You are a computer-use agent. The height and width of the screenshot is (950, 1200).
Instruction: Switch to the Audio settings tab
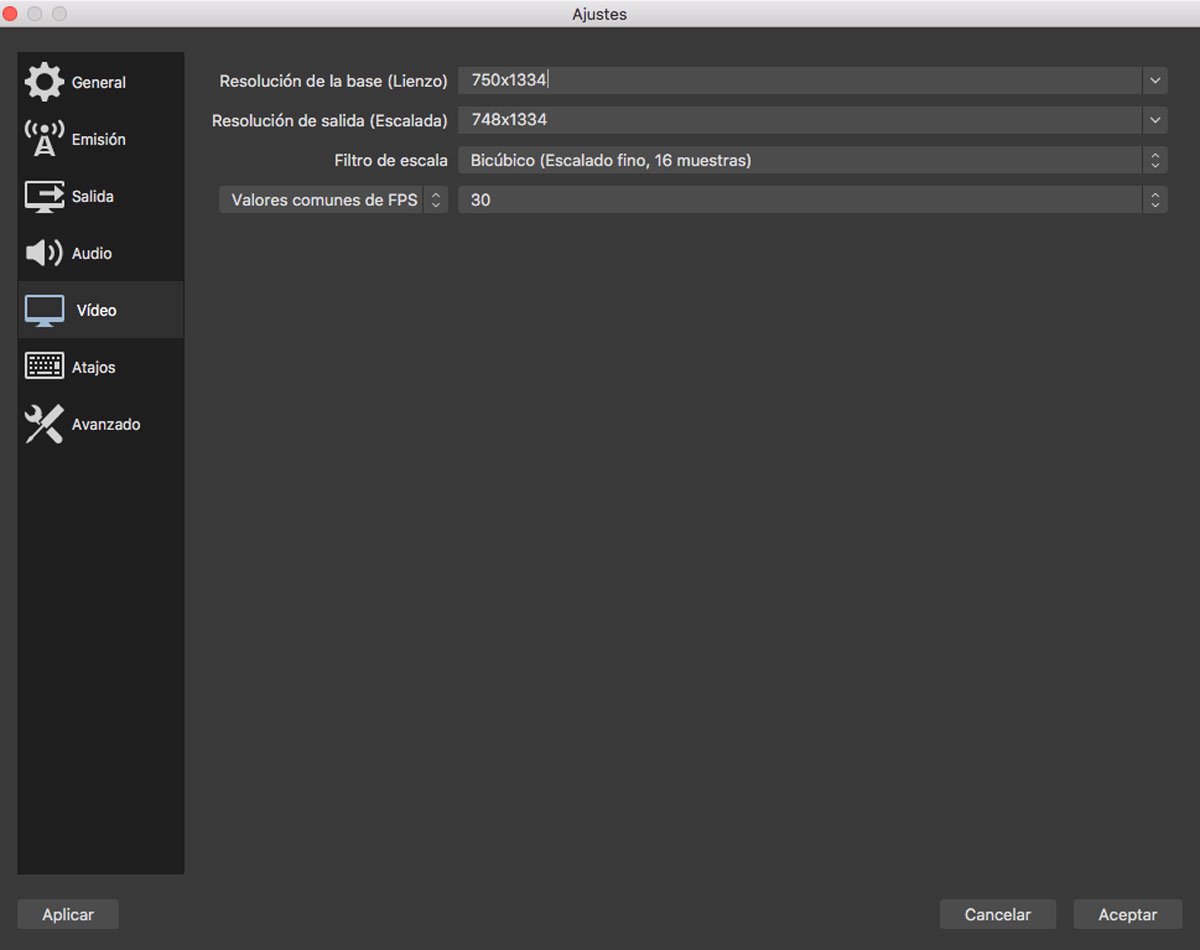pyautogui.click(x=92, y=254)
